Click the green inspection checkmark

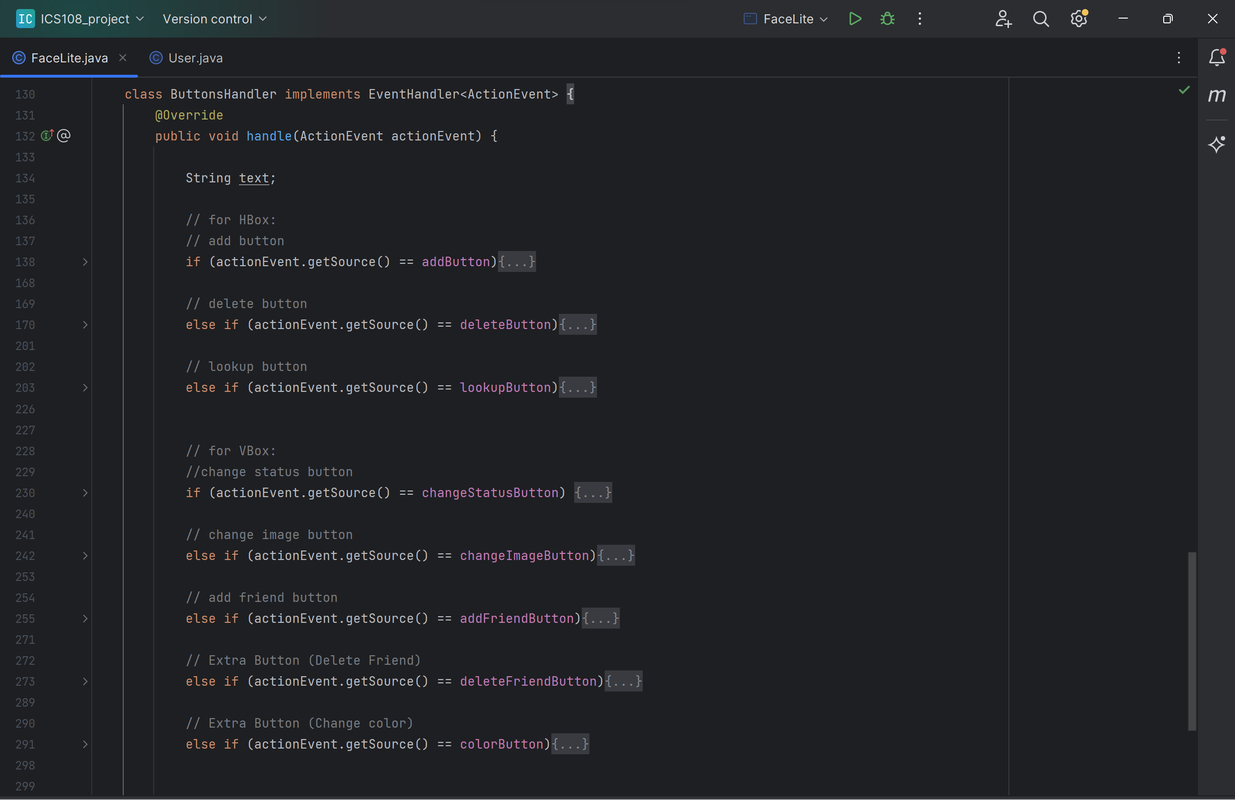(x=1184, y=90)
